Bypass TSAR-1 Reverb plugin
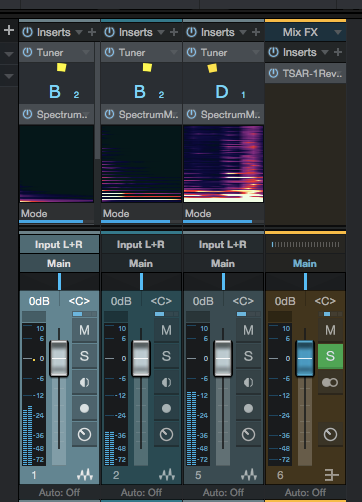The width and height of the screenshot is (362, 502). tap(273, 73)
